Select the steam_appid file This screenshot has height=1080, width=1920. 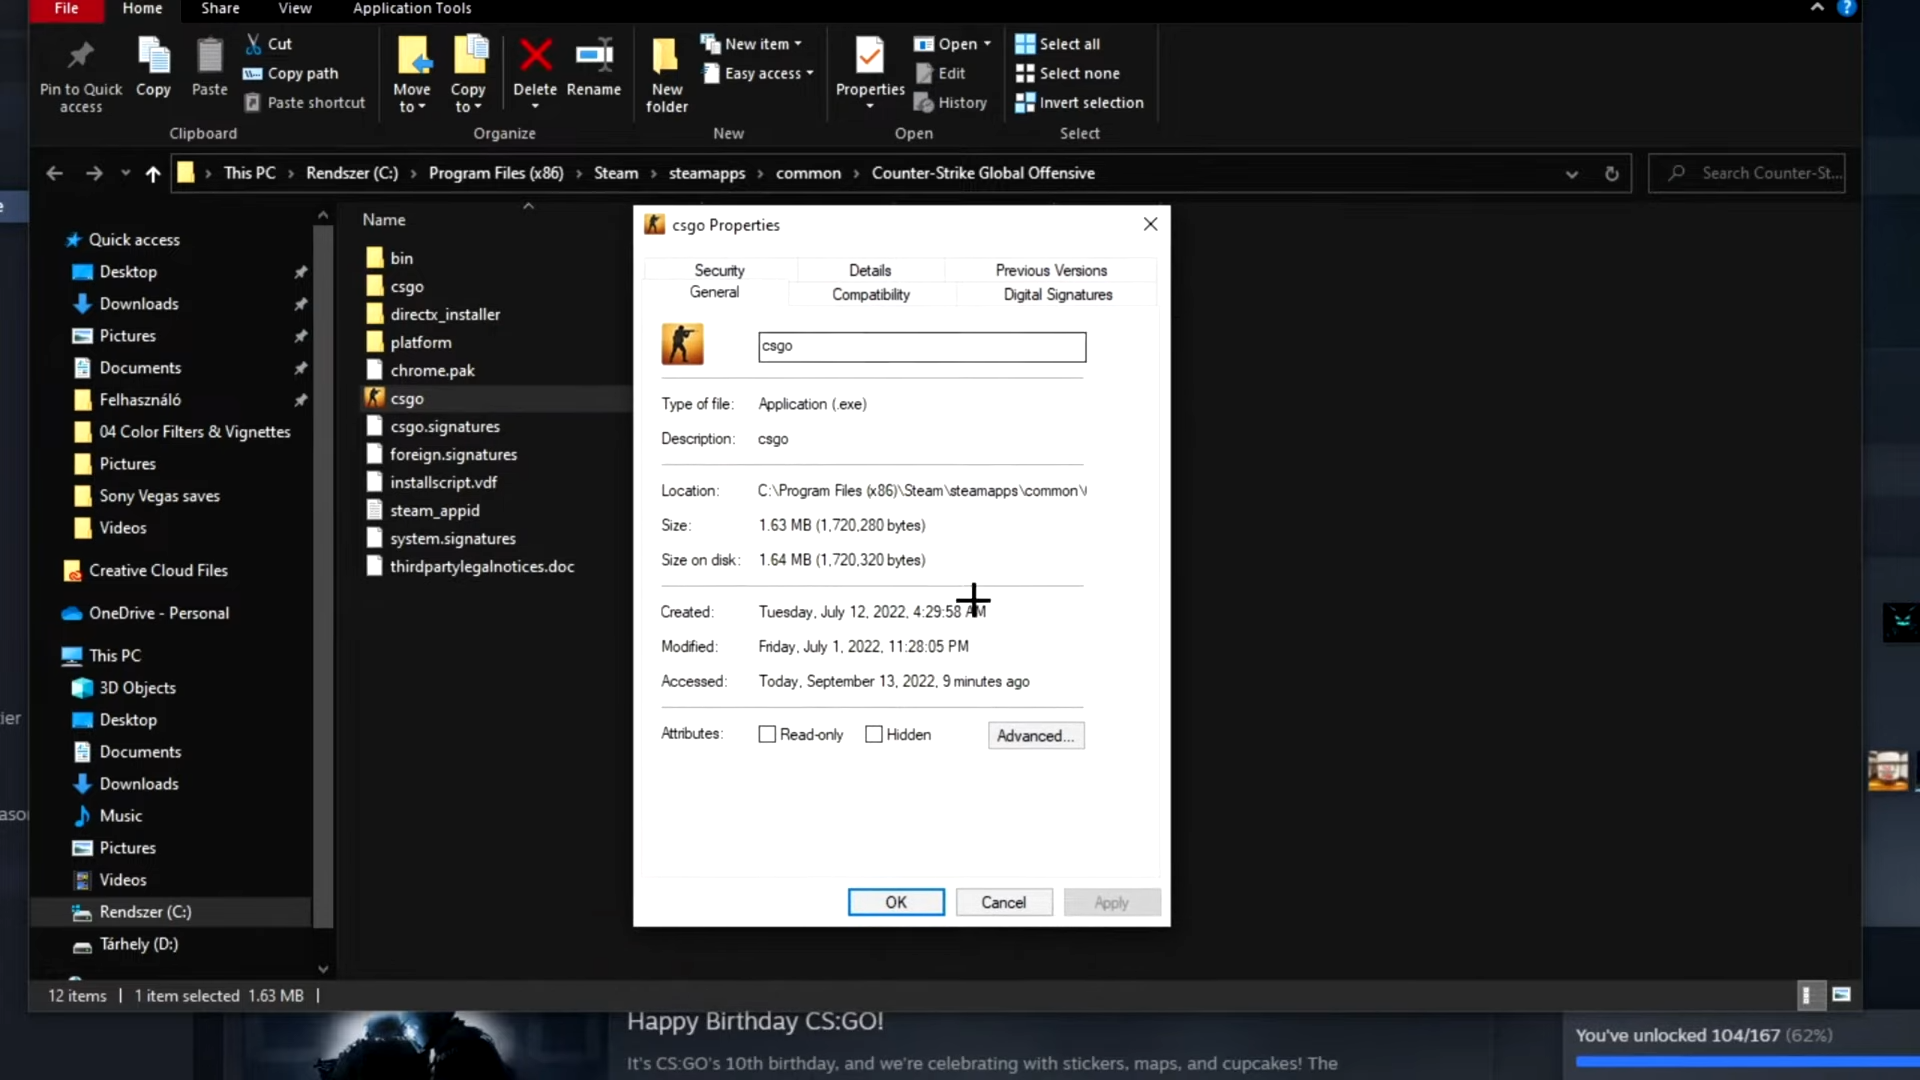(x=434, y=510)
